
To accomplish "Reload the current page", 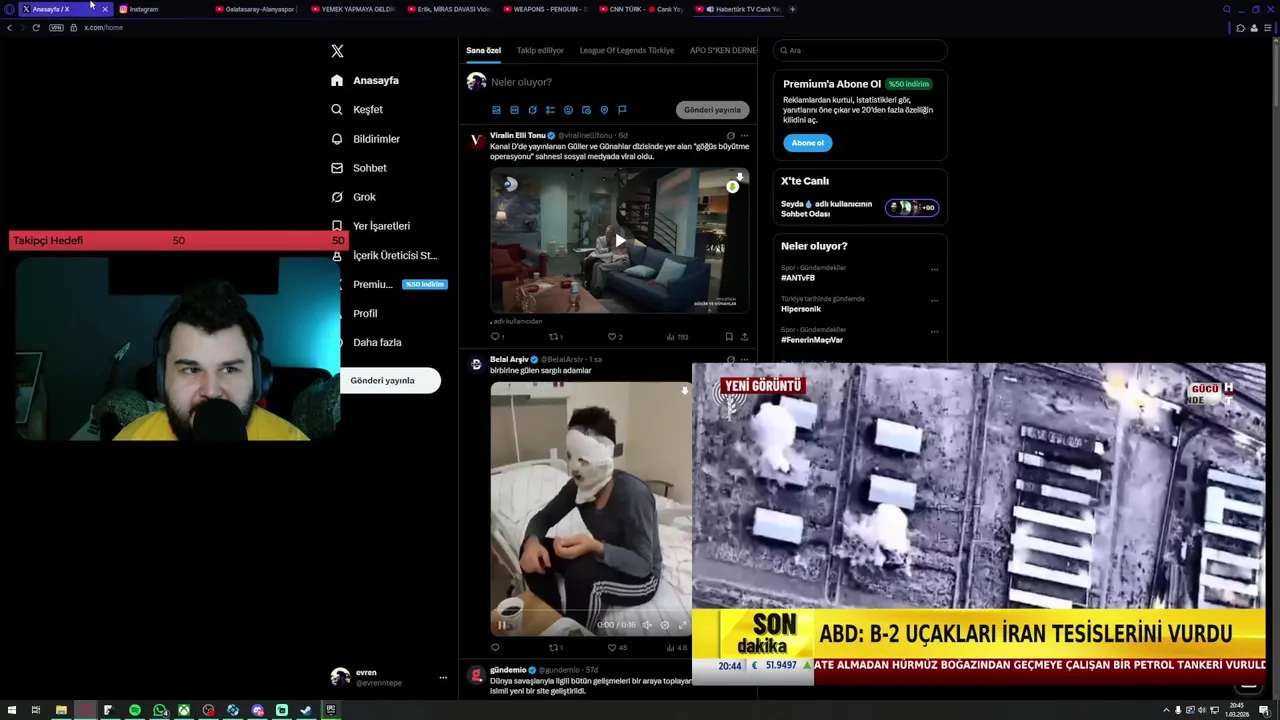I will click(x=36, y=27).
